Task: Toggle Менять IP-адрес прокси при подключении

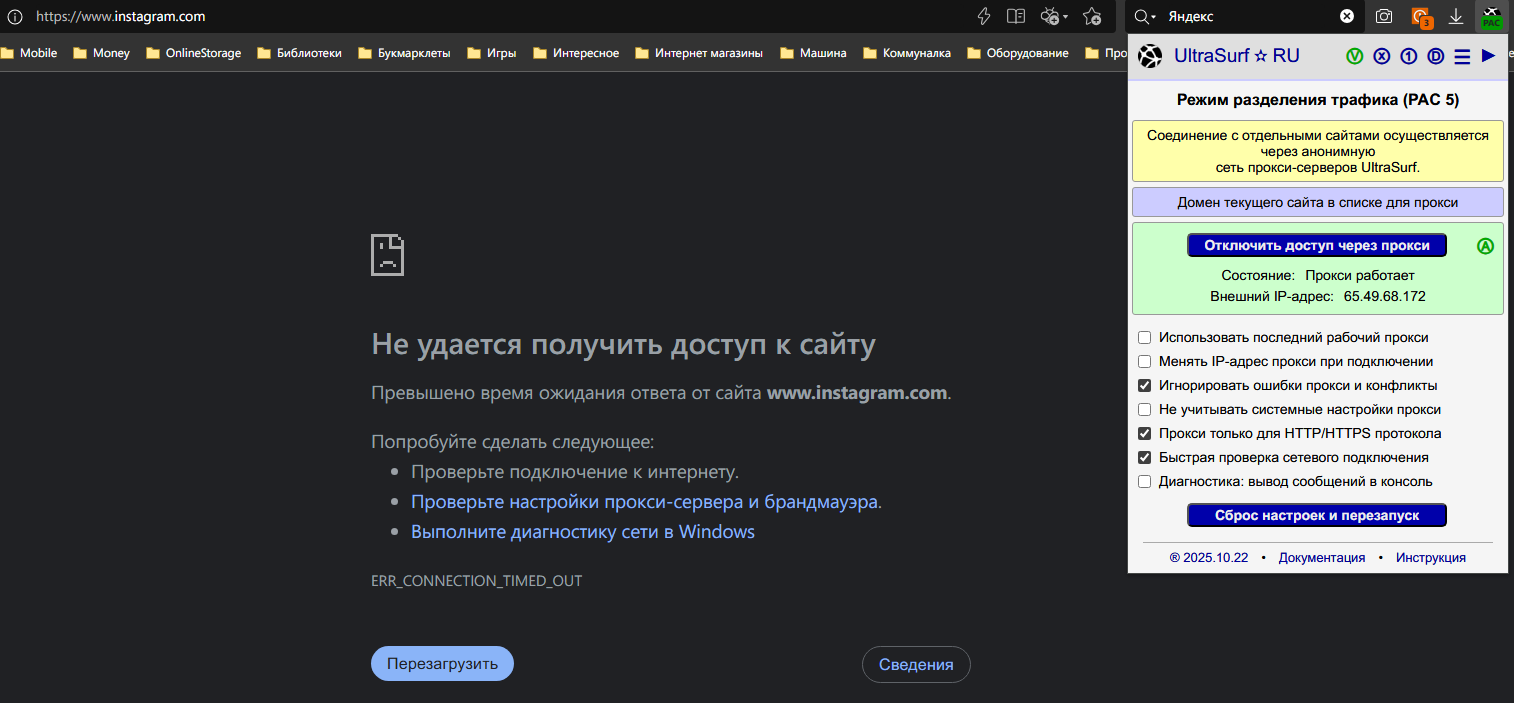Action: click(1145, 361)
